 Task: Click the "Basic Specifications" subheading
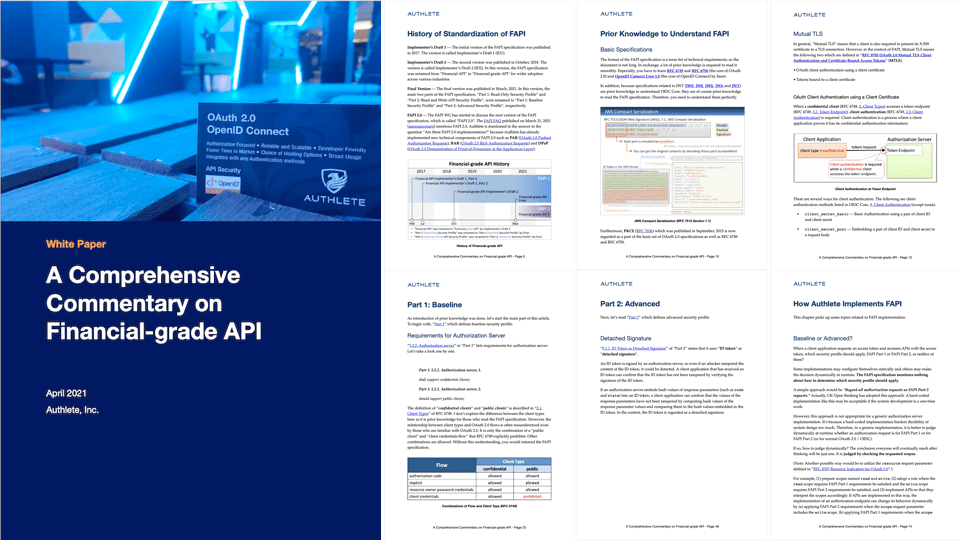pyautogui.click(x=626, y=50)
